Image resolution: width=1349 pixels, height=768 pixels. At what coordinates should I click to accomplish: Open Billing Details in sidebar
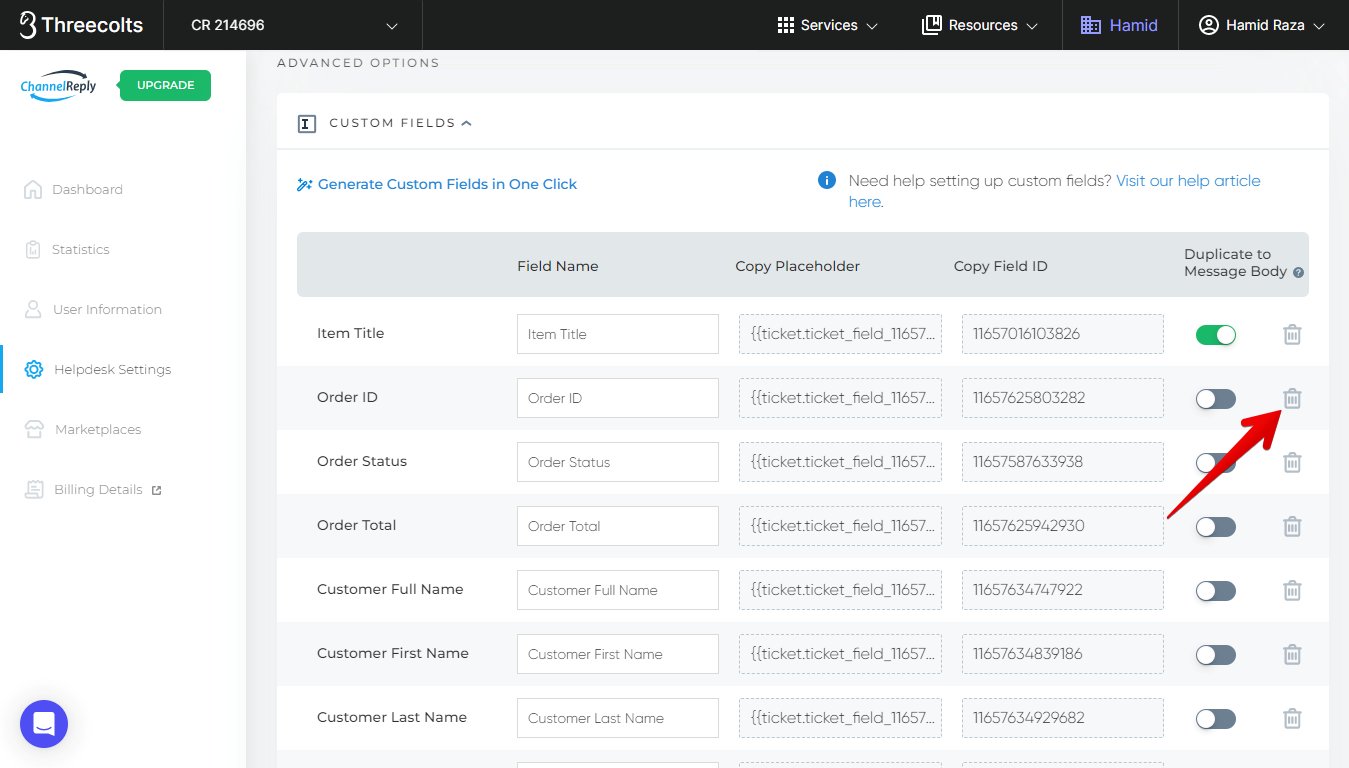click(98, 489)
